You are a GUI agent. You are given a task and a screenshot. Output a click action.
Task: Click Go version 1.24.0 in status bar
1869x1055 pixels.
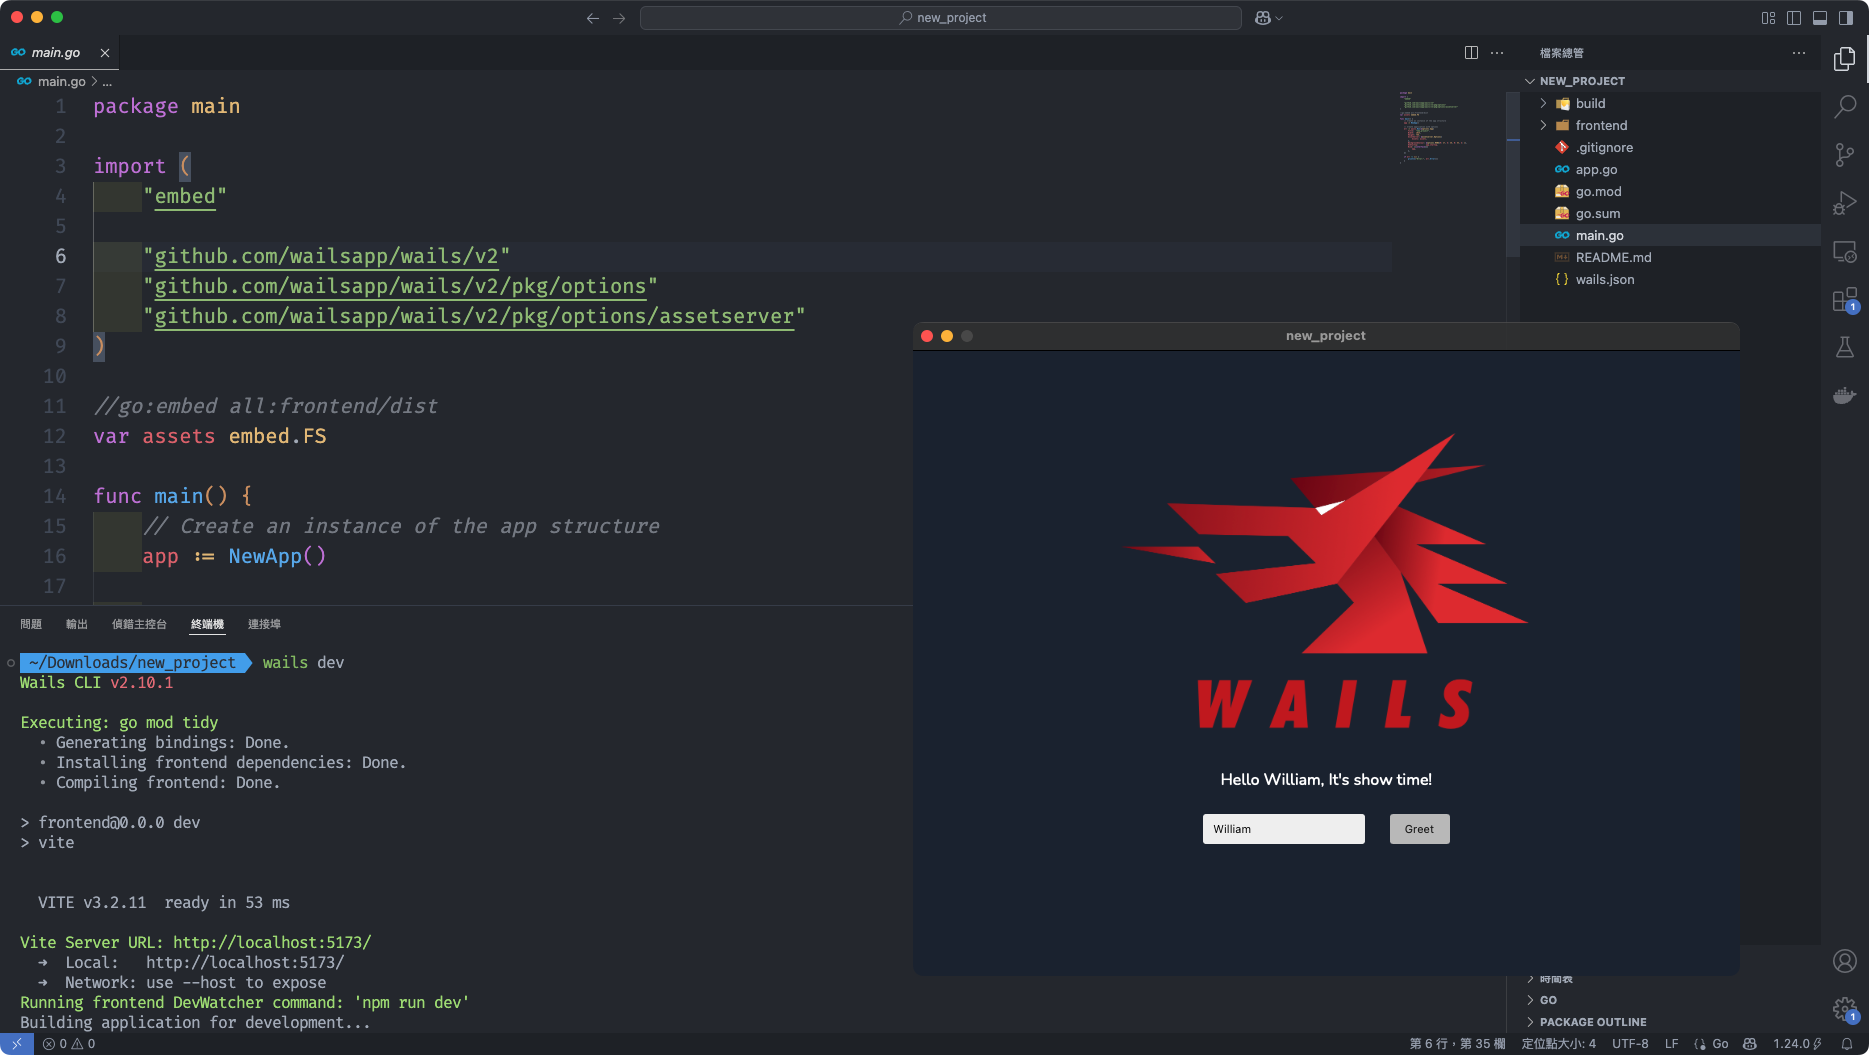(1797, 1044)
